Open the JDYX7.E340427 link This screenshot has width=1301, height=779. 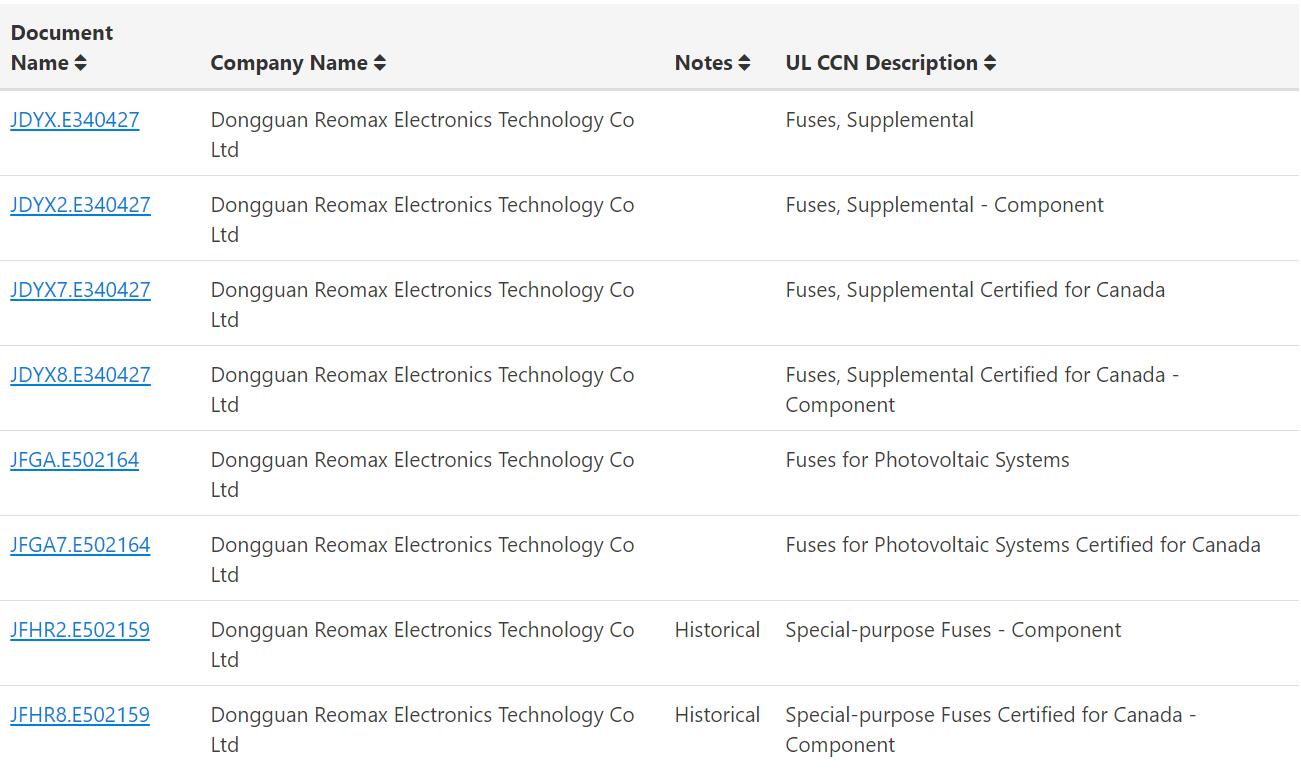(80, 290)
